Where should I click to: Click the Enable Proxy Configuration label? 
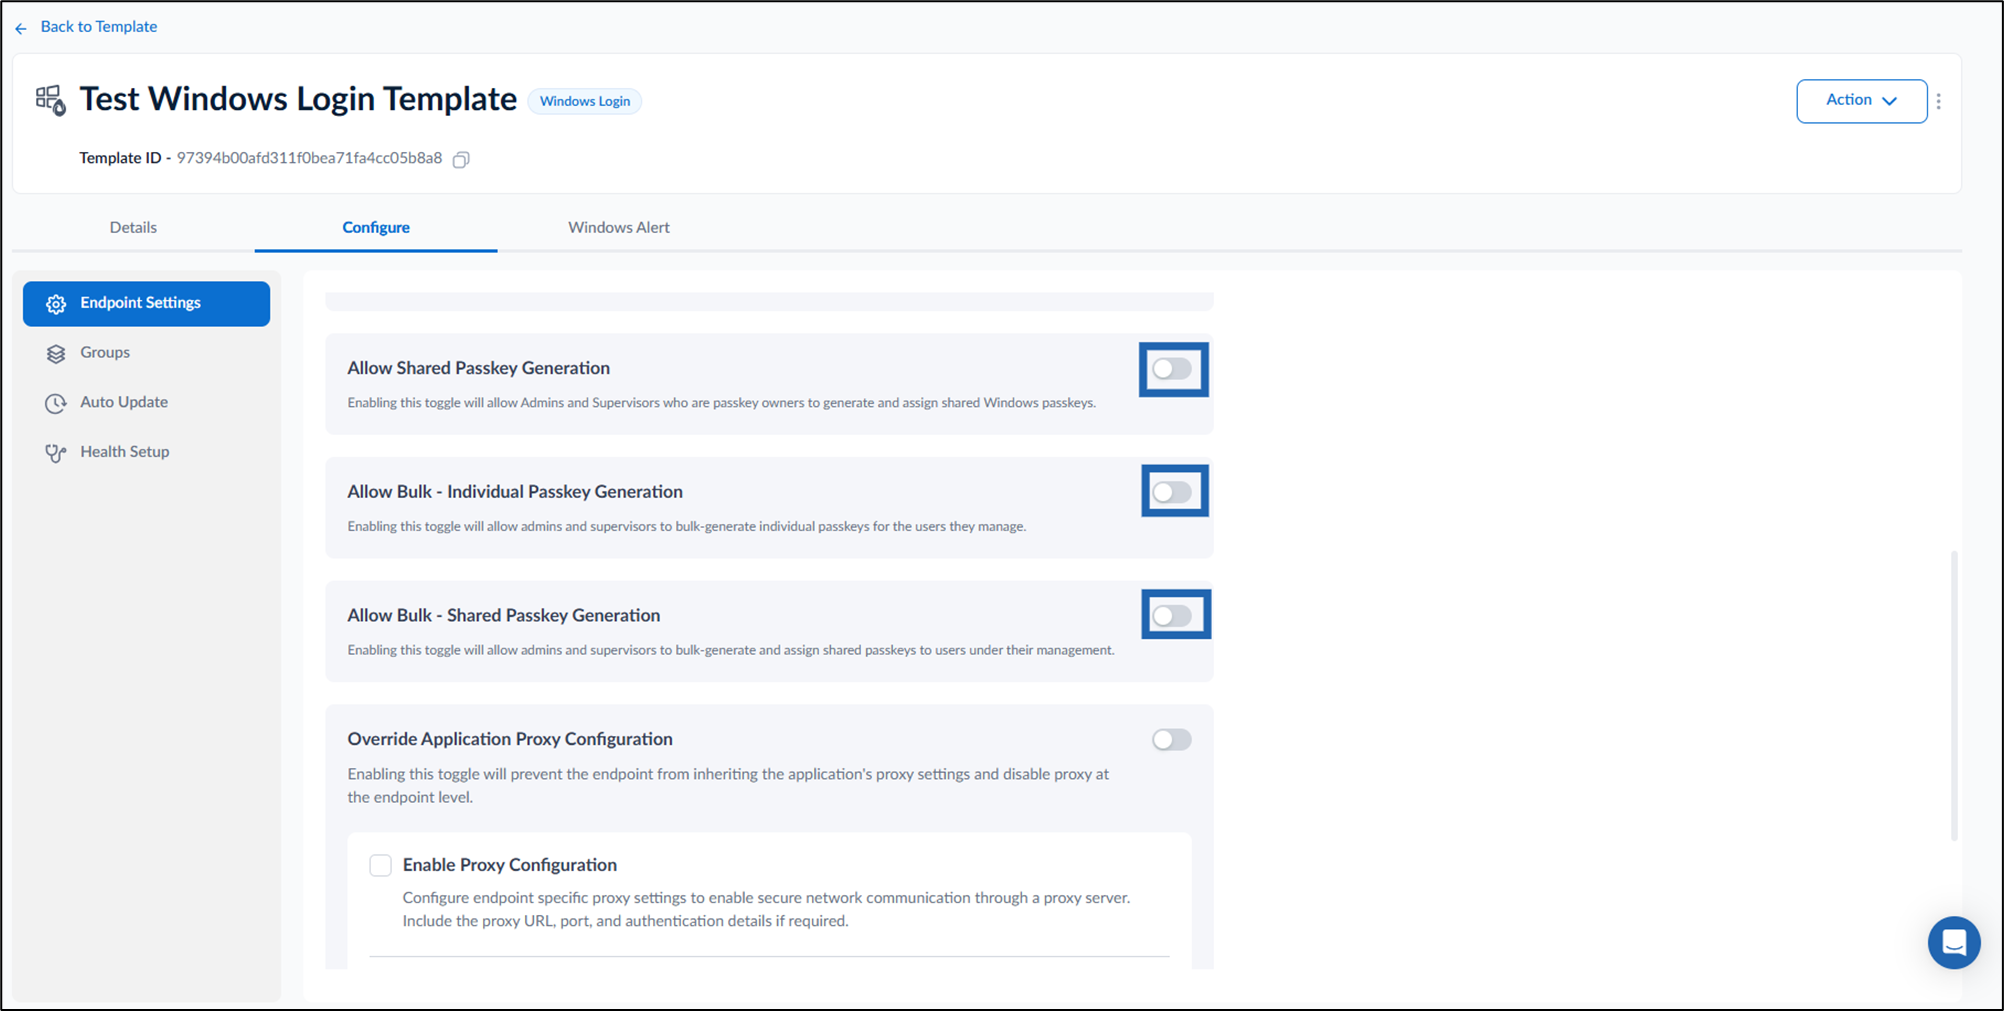coord(510,865)
